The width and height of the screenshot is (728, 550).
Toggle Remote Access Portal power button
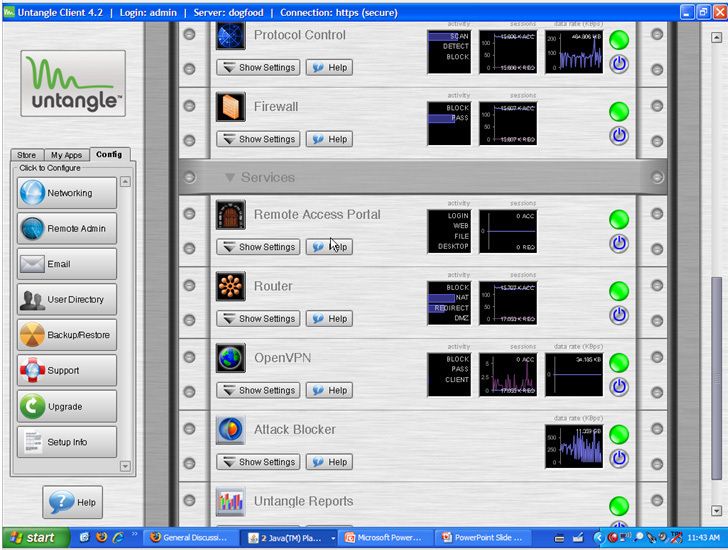click(x=619, y=243)
